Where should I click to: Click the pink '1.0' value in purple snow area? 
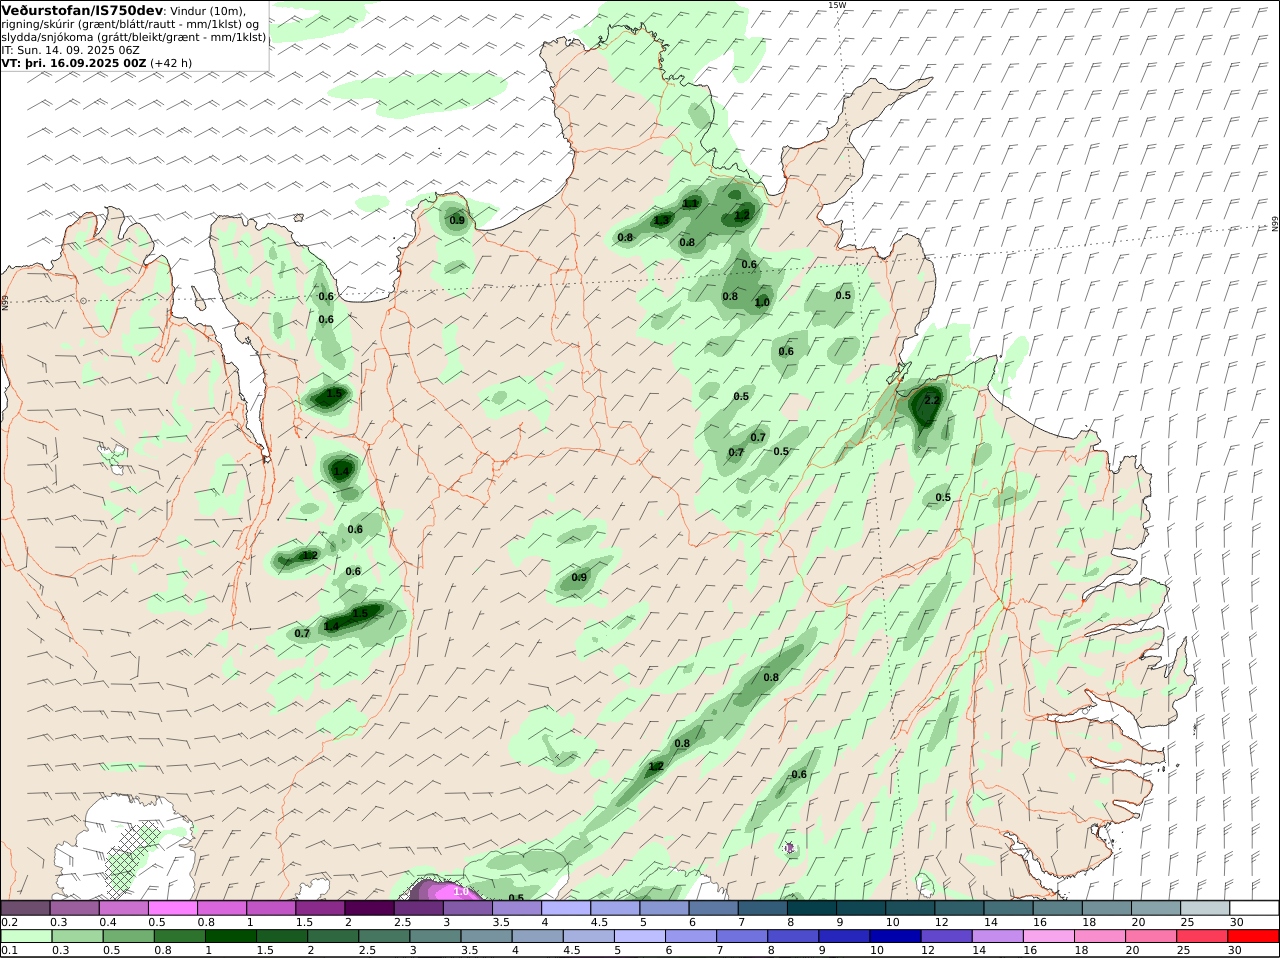coord(460,891)
